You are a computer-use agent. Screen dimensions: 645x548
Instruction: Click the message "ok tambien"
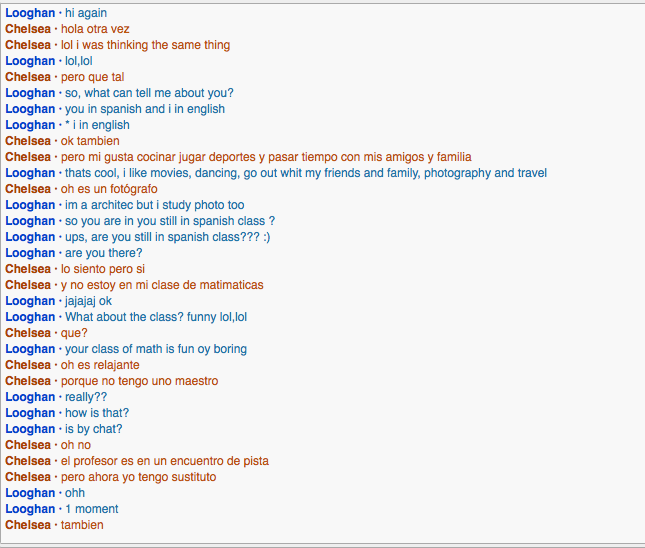90,141
